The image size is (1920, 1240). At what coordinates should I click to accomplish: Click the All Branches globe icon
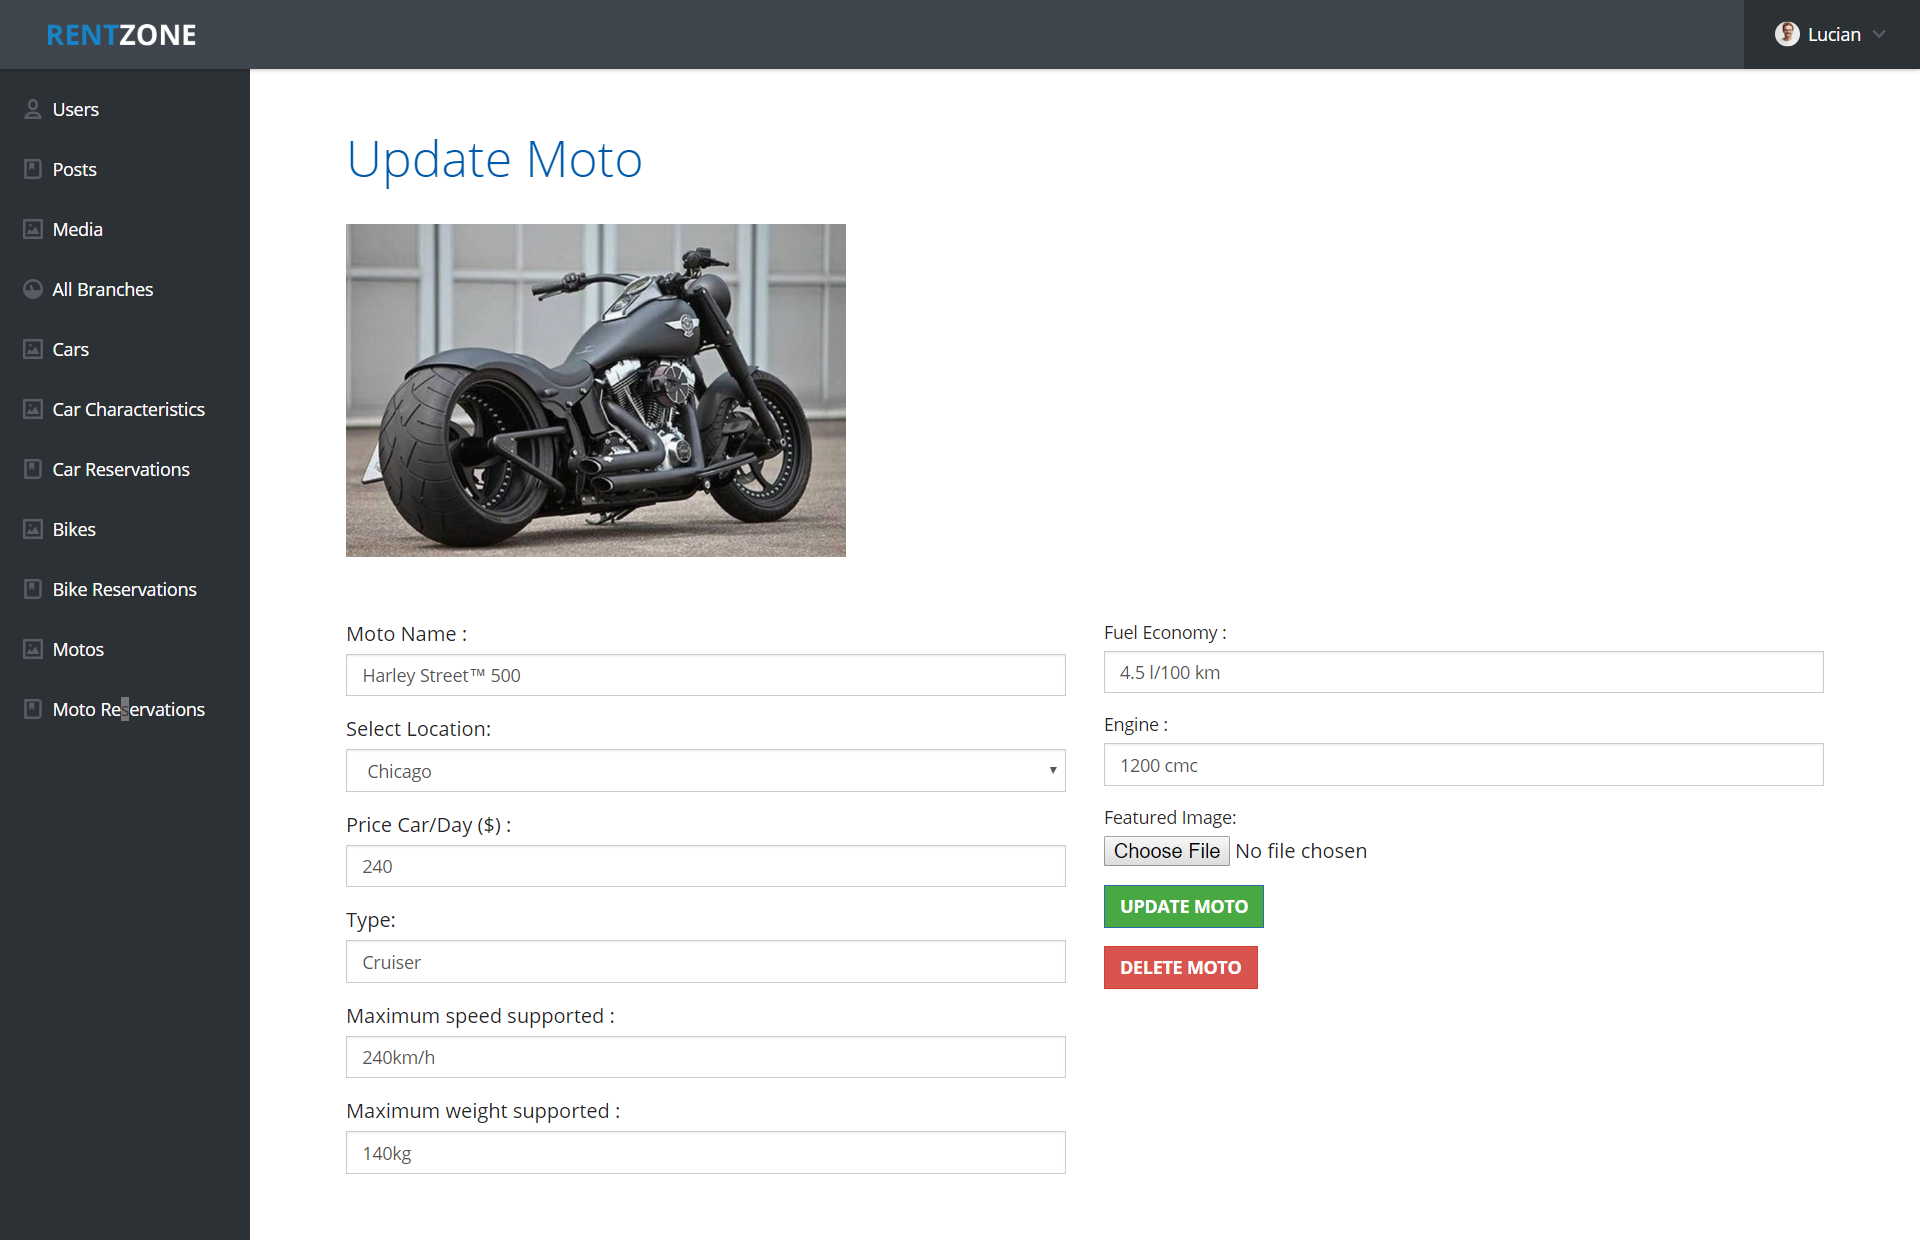[x=33, y=289]
